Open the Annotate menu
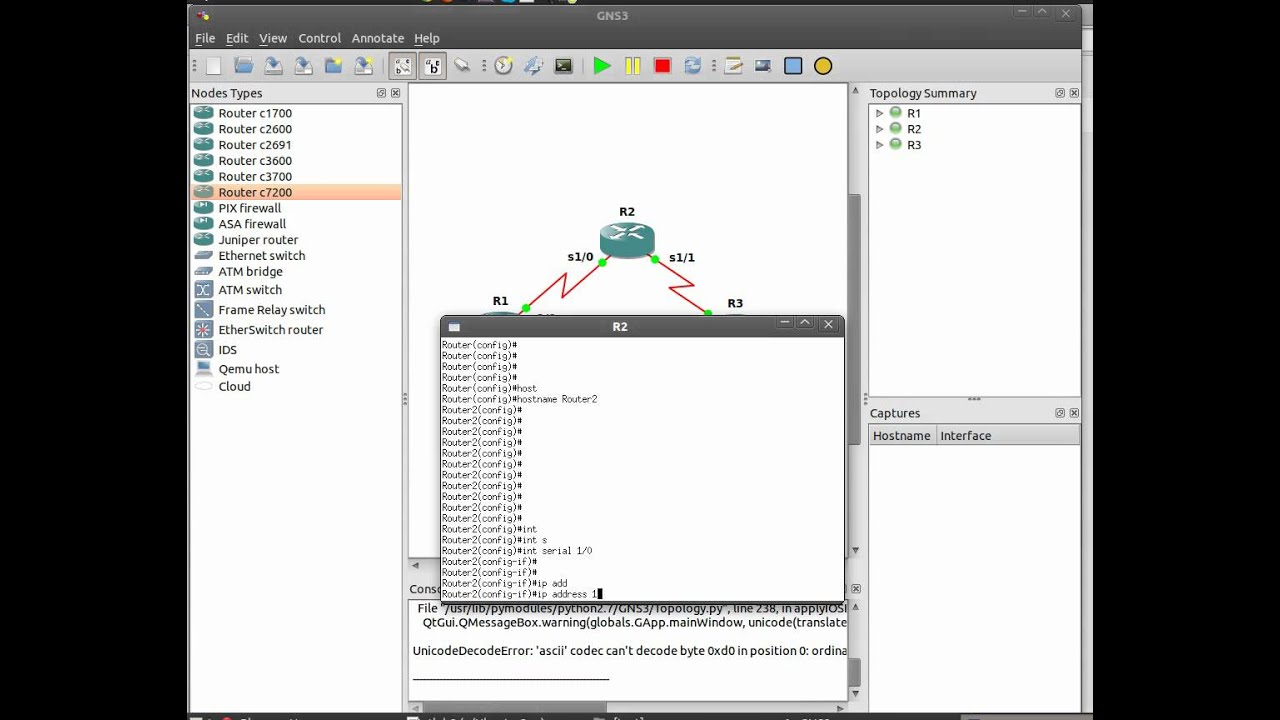This screenshot has height=720, width=1280. pyautogui.click(x=378, y=38)
